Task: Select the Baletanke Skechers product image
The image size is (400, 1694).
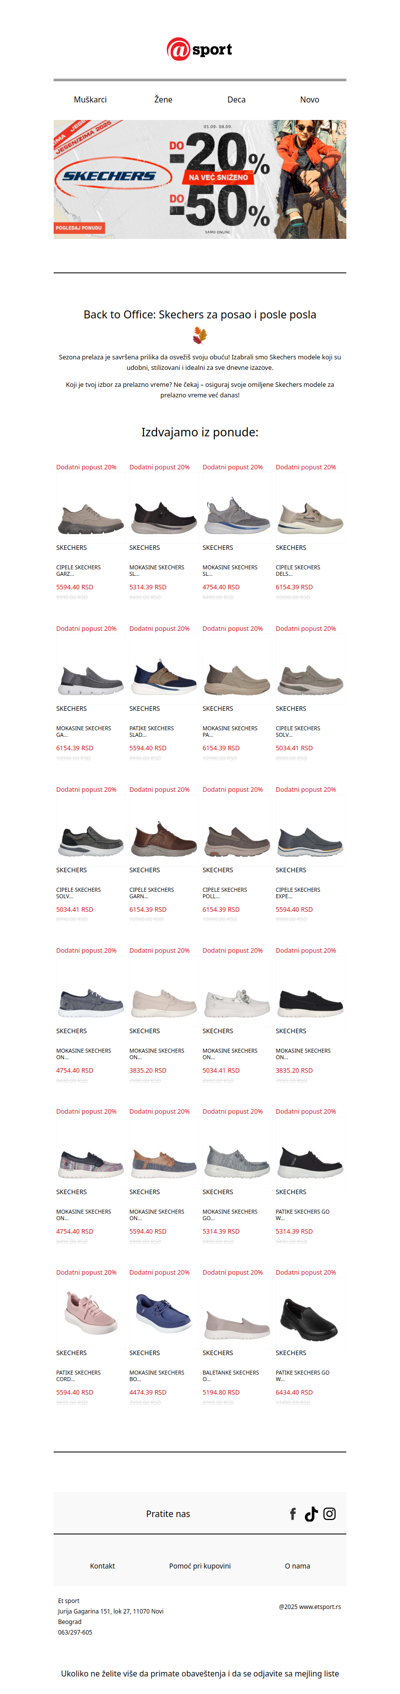Action: (236, 1320)
